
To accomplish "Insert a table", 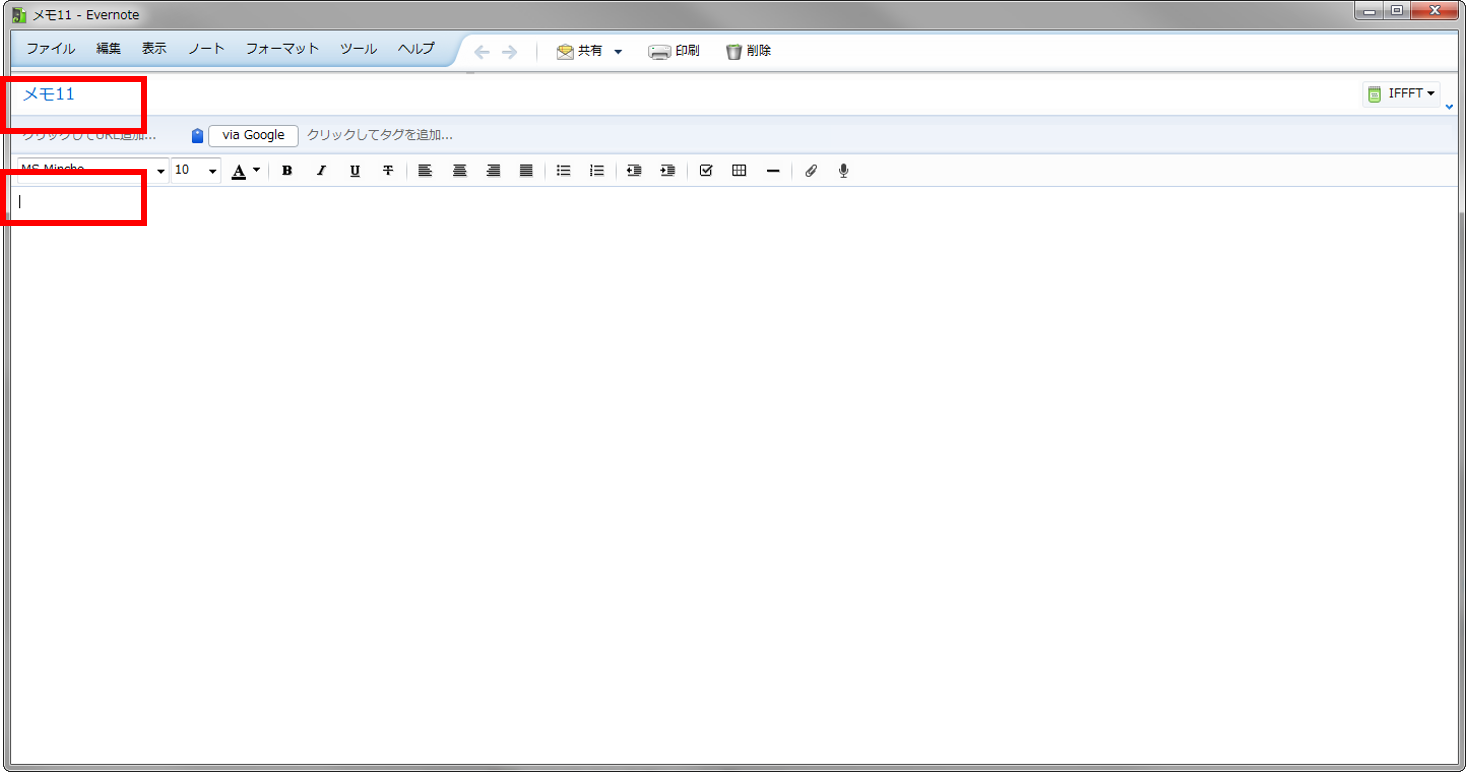I will [x=739, y=171].
